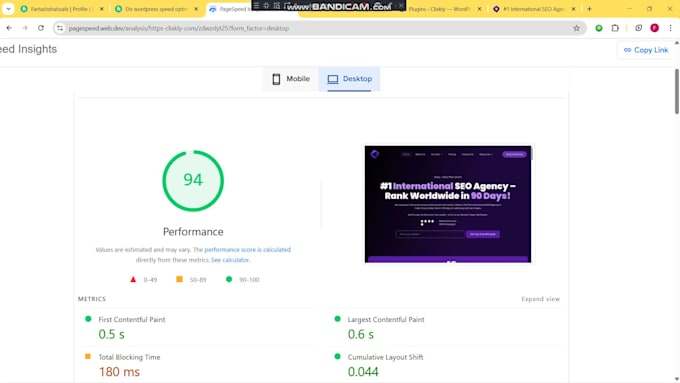This screenshot has height=383, width=680.
Task: Click the 0.044 metric value
Action: tap(363, 372)
